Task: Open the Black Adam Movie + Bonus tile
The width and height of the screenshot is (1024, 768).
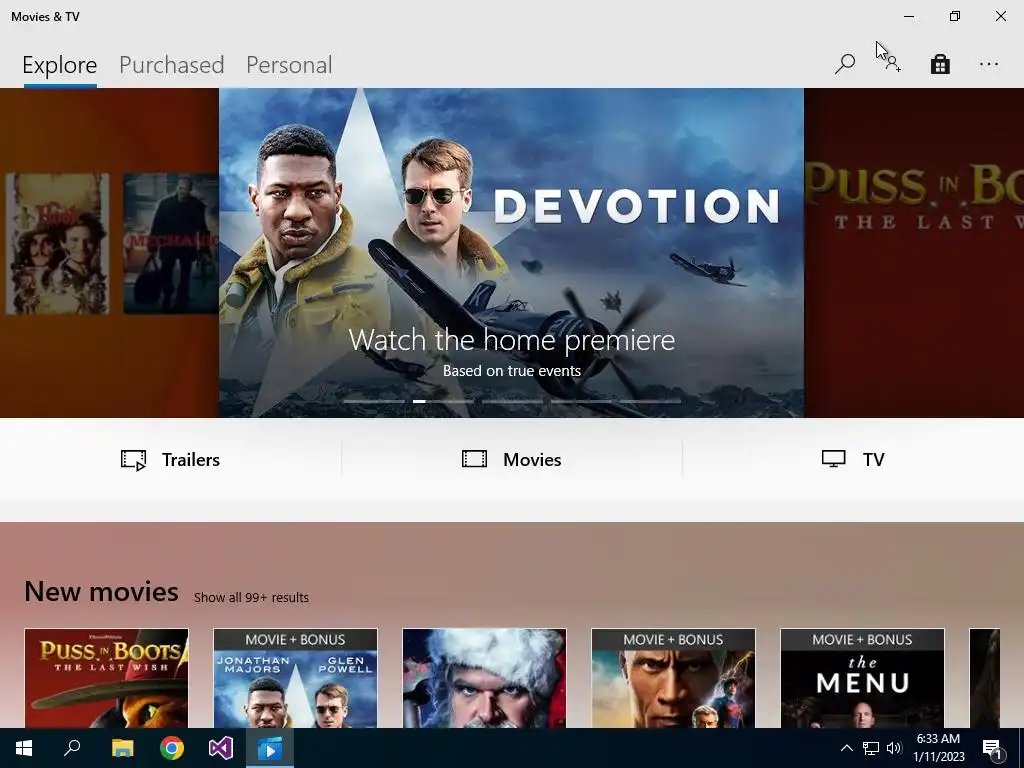Action: tap(673, 678)
